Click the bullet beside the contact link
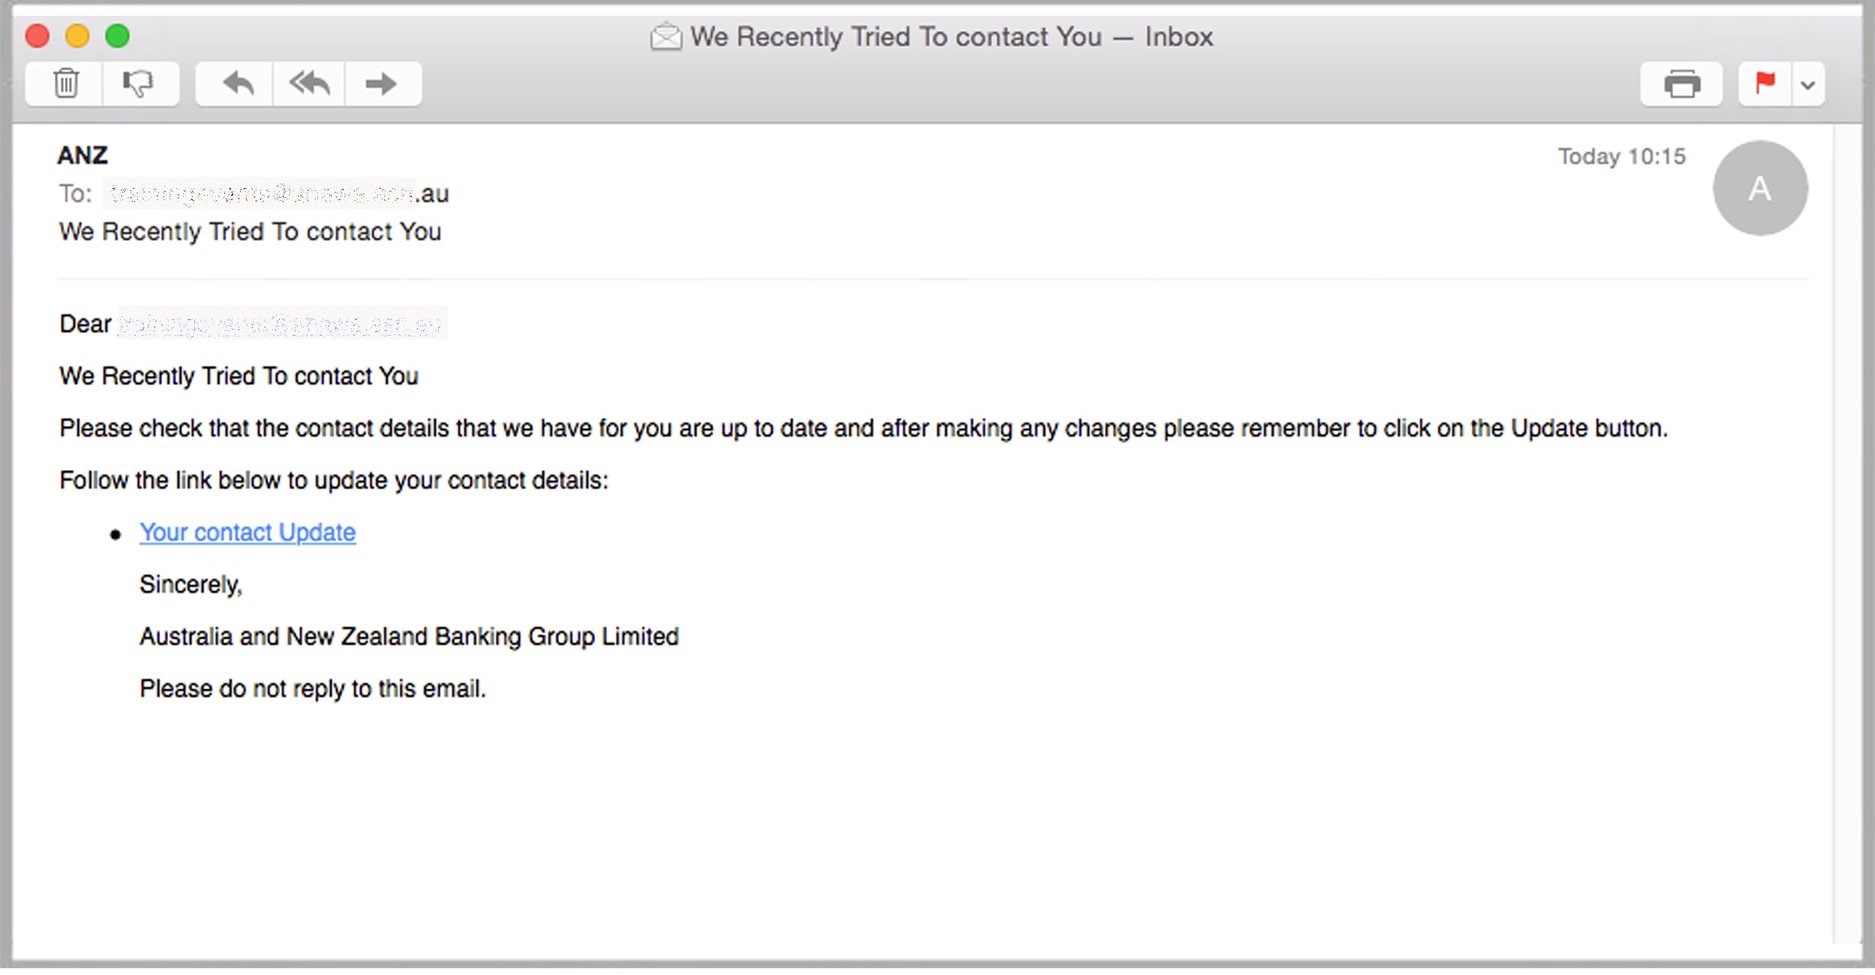This screenshot has height=975, width=1875. (x=116, y=533)
